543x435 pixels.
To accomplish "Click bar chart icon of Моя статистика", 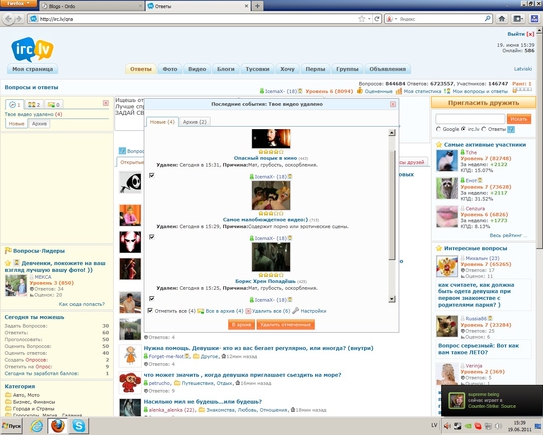I will pos(399,91).
